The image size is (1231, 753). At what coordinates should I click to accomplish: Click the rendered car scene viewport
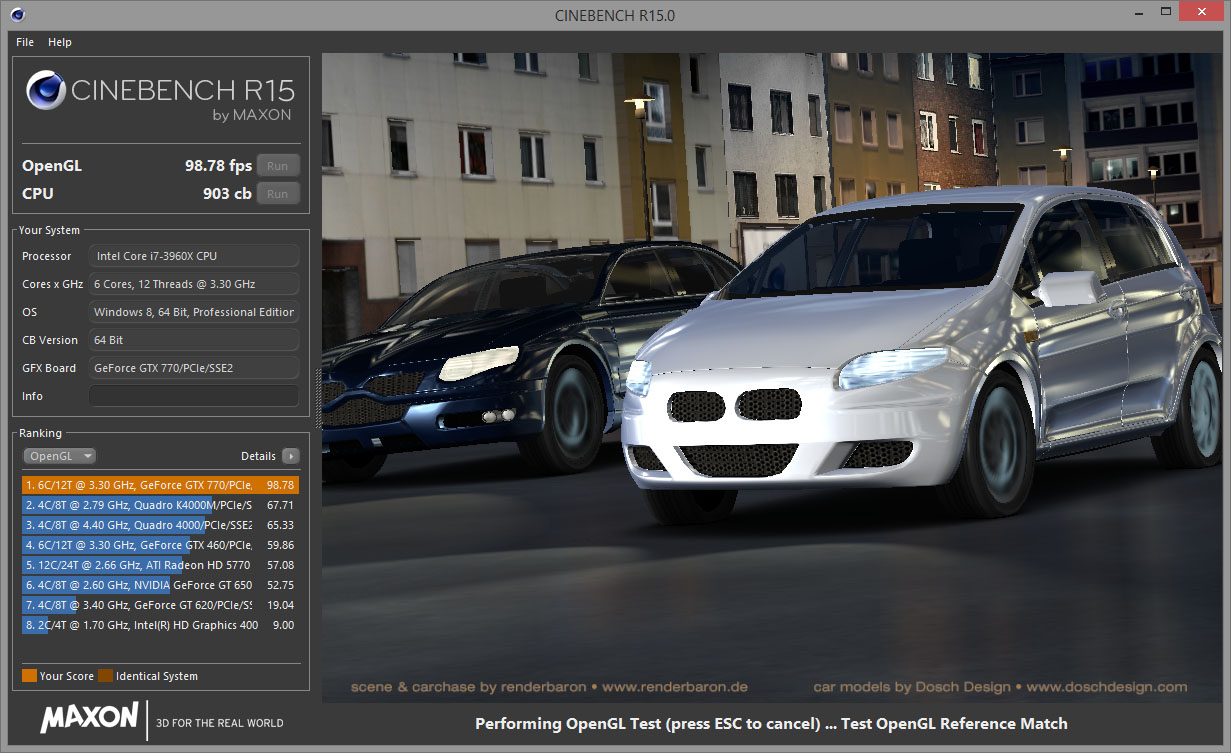pos(771,378)
